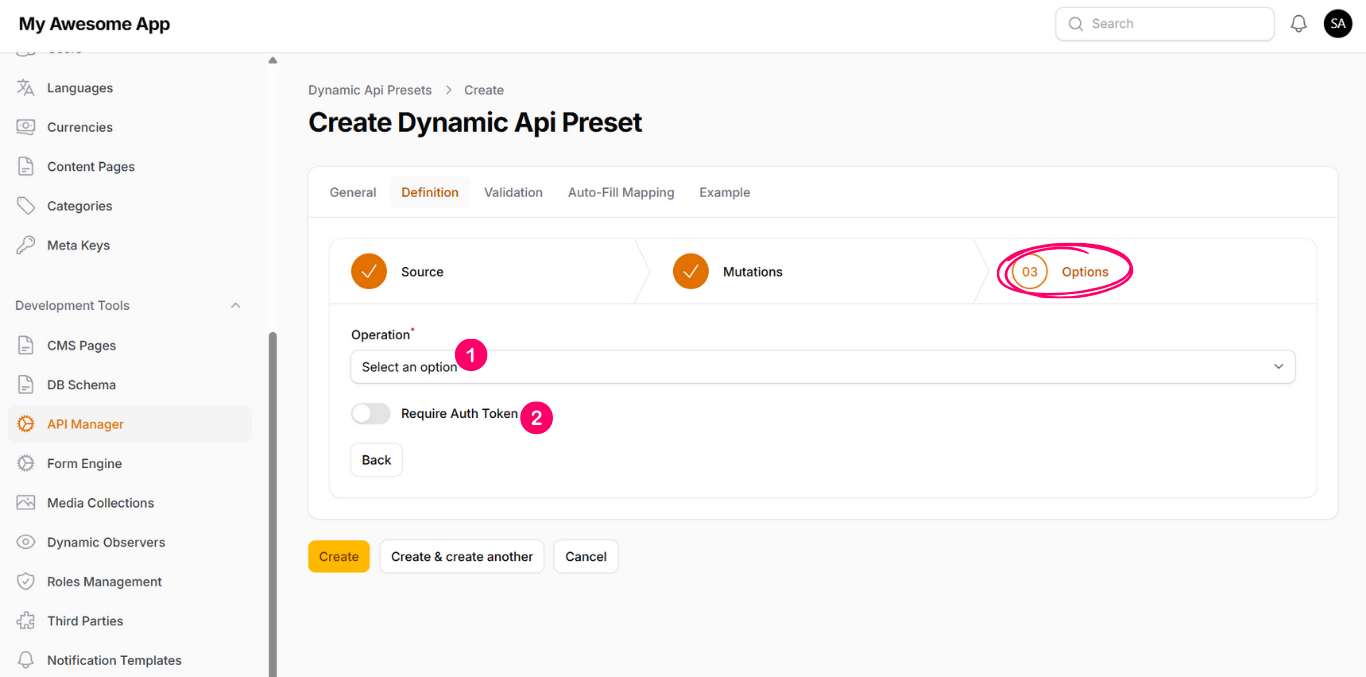Click the Roles Management shield icon
Viewport: 1366px width, 677px height.
26,582
